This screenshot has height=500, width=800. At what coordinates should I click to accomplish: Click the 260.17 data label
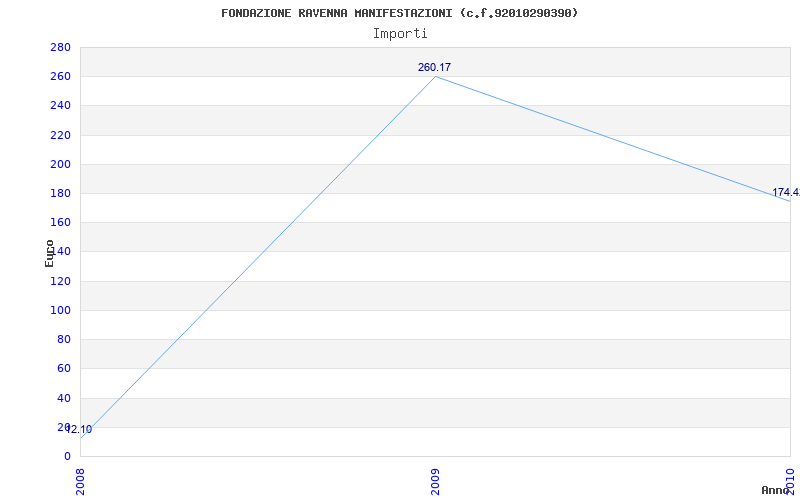(x=434, y=67)
